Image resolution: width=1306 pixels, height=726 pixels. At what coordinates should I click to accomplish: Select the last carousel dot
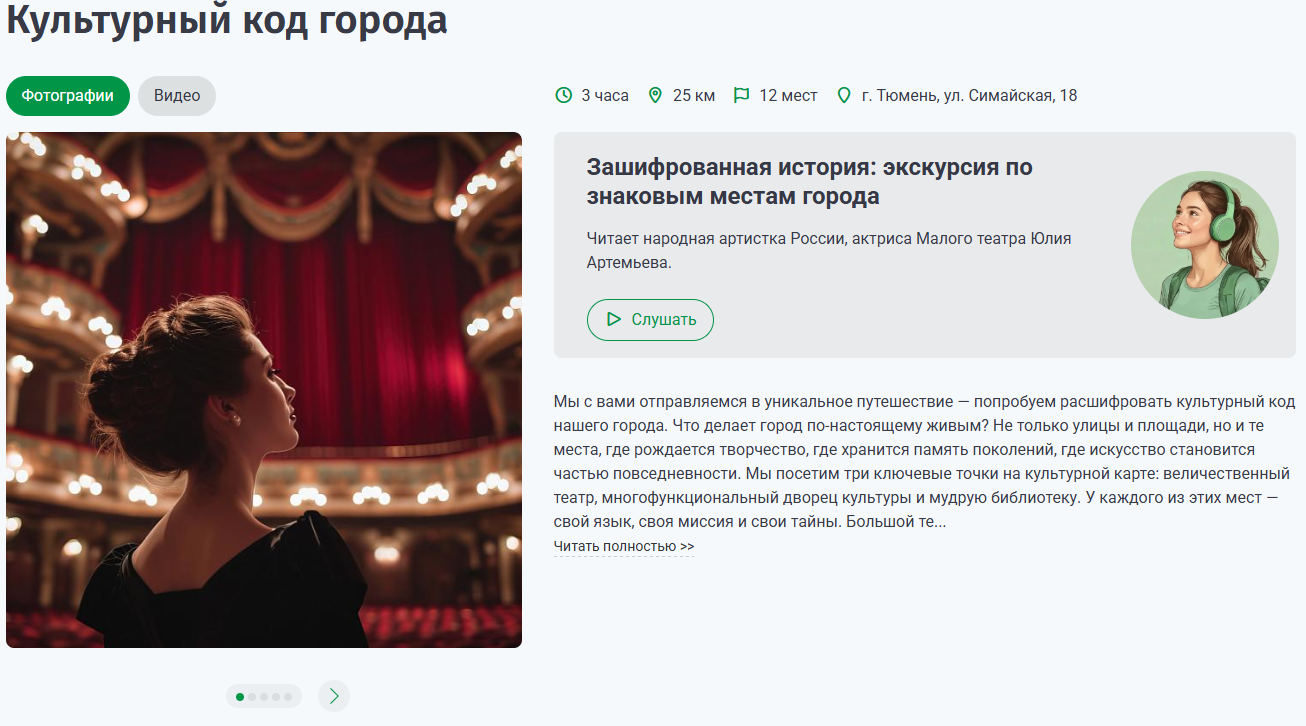click(x=288, y=697)
